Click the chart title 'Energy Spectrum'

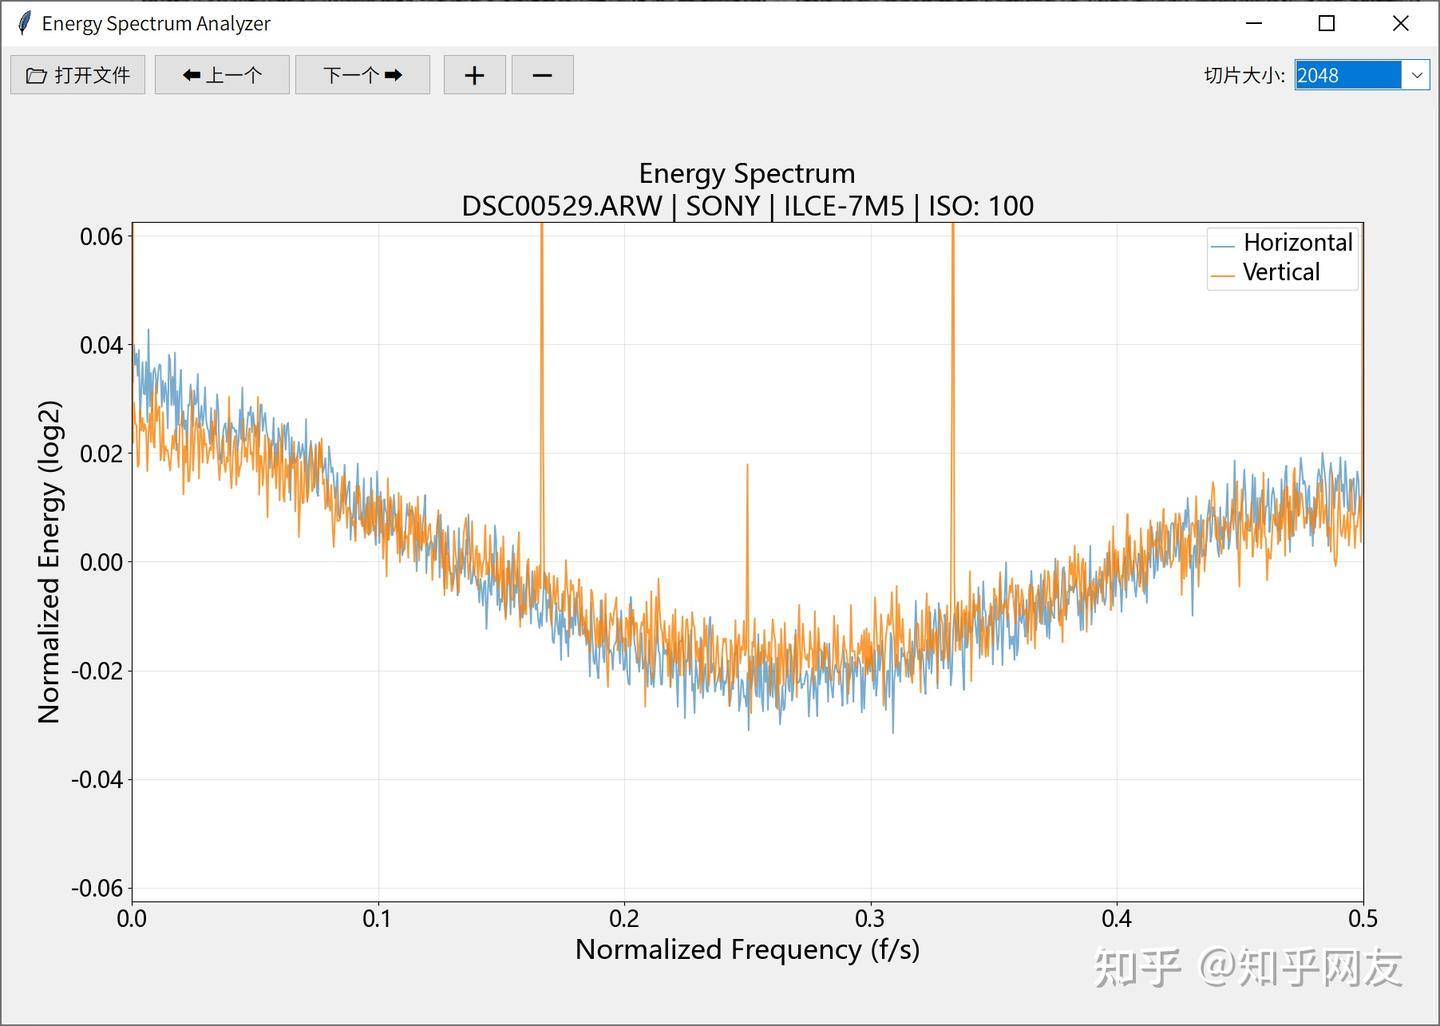tap(747, 173)
